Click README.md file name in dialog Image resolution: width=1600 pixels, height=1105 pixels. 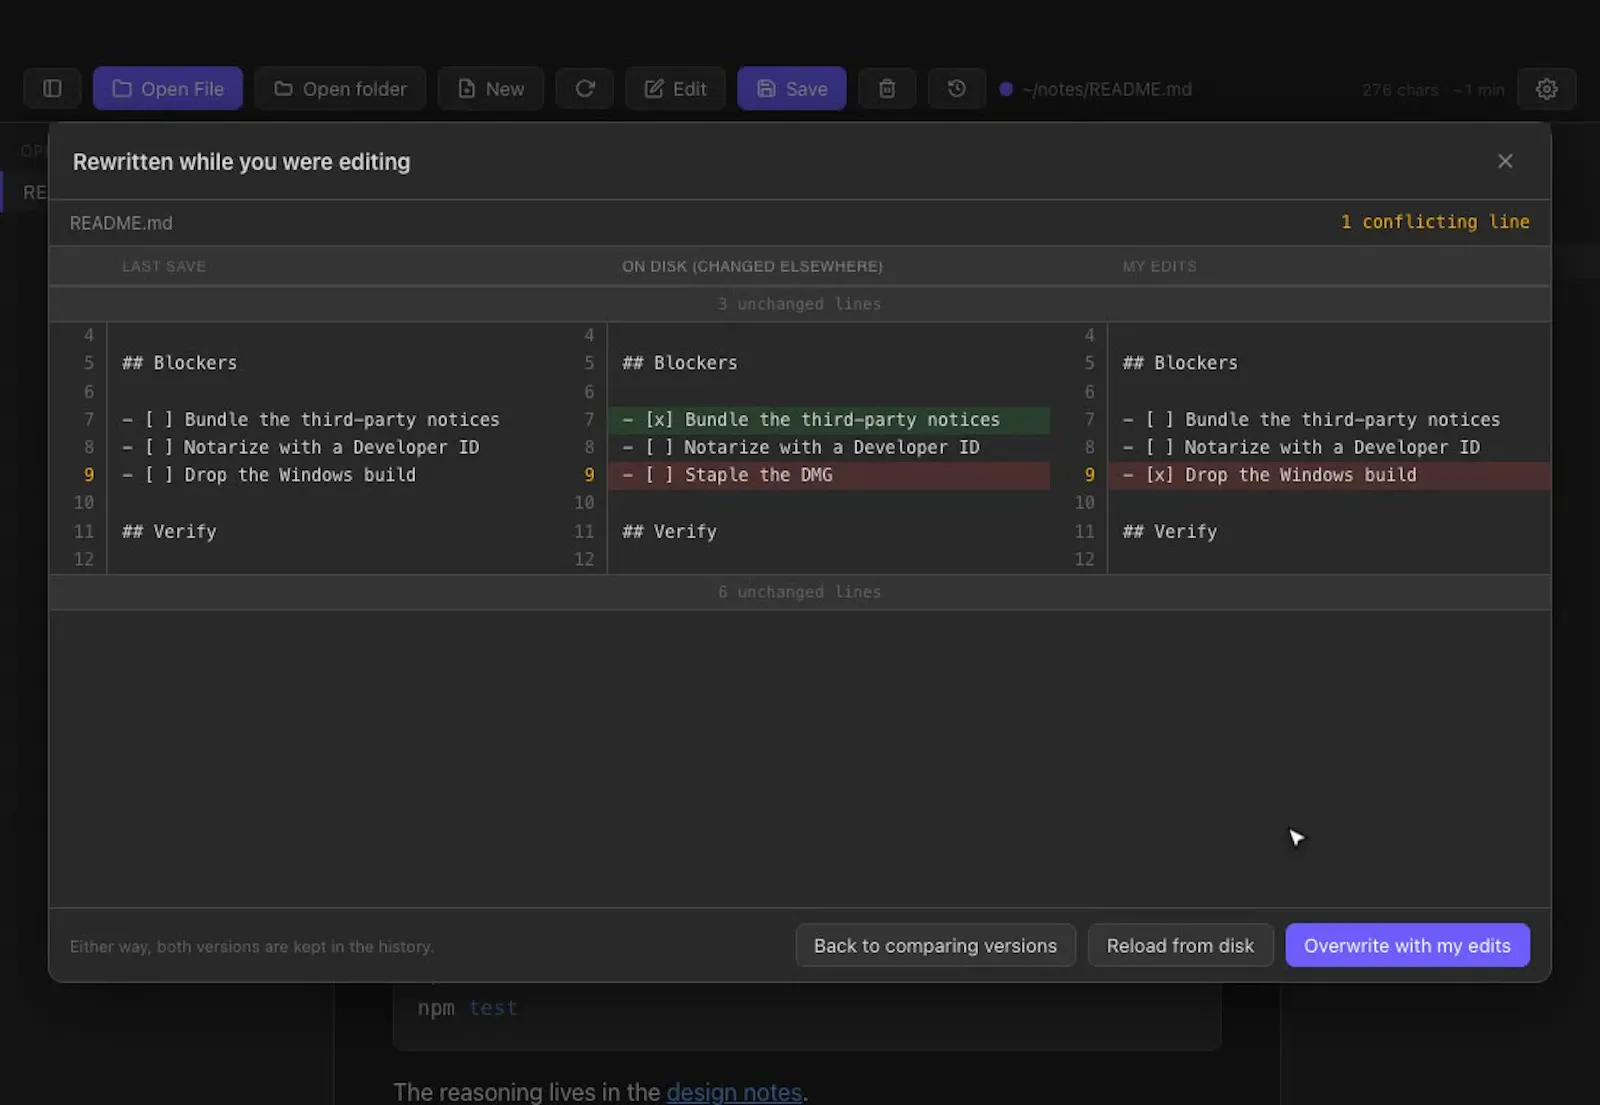click(x=121, y=223)
